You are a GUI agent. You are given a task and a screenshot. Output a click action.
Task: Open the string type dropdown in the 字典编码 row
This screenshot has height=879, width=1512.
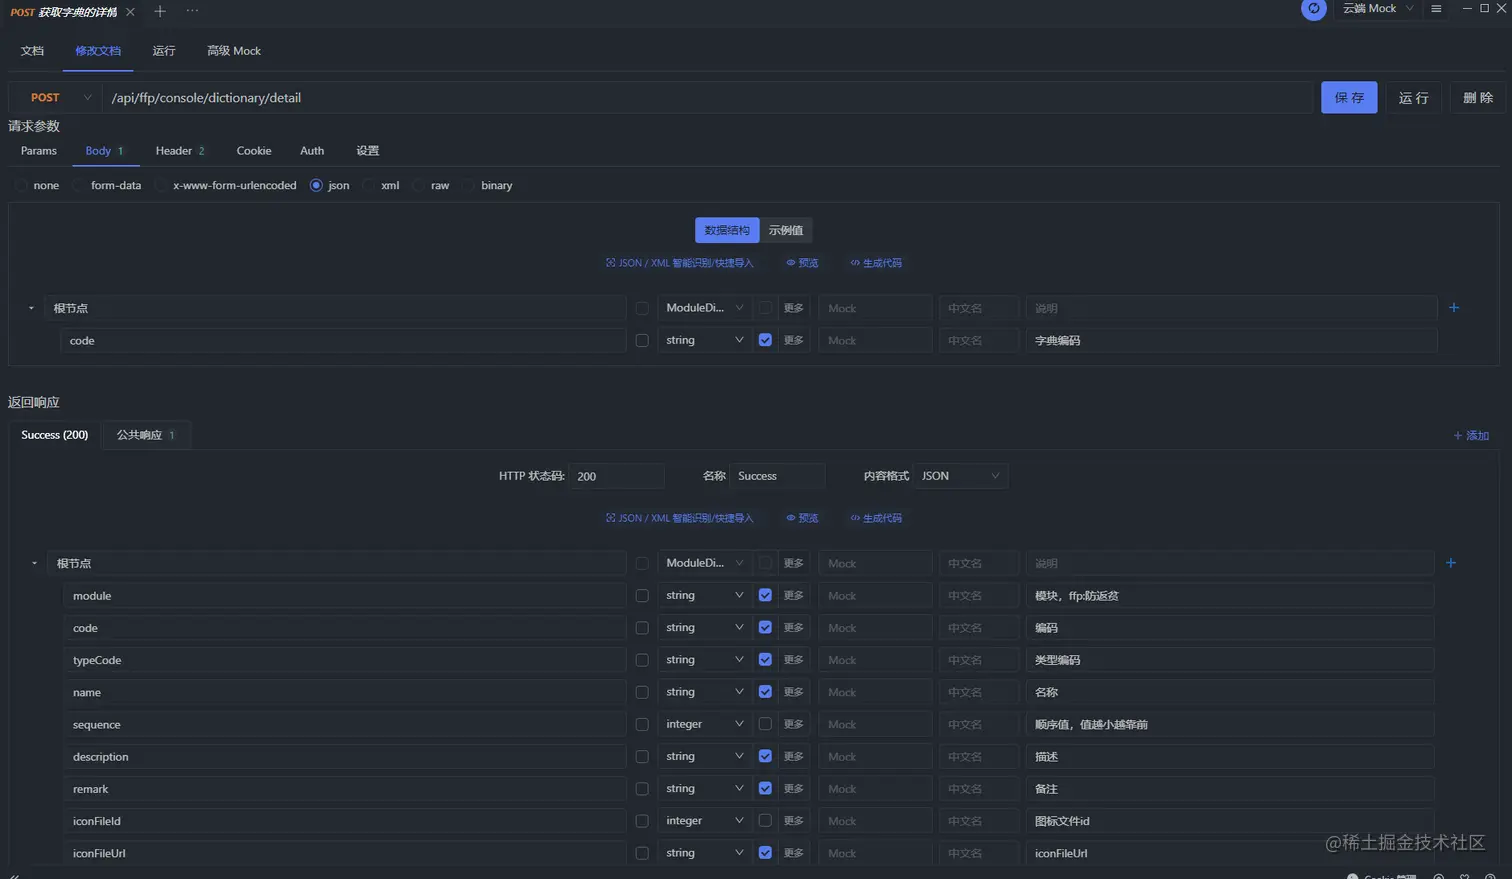[704, 340]
